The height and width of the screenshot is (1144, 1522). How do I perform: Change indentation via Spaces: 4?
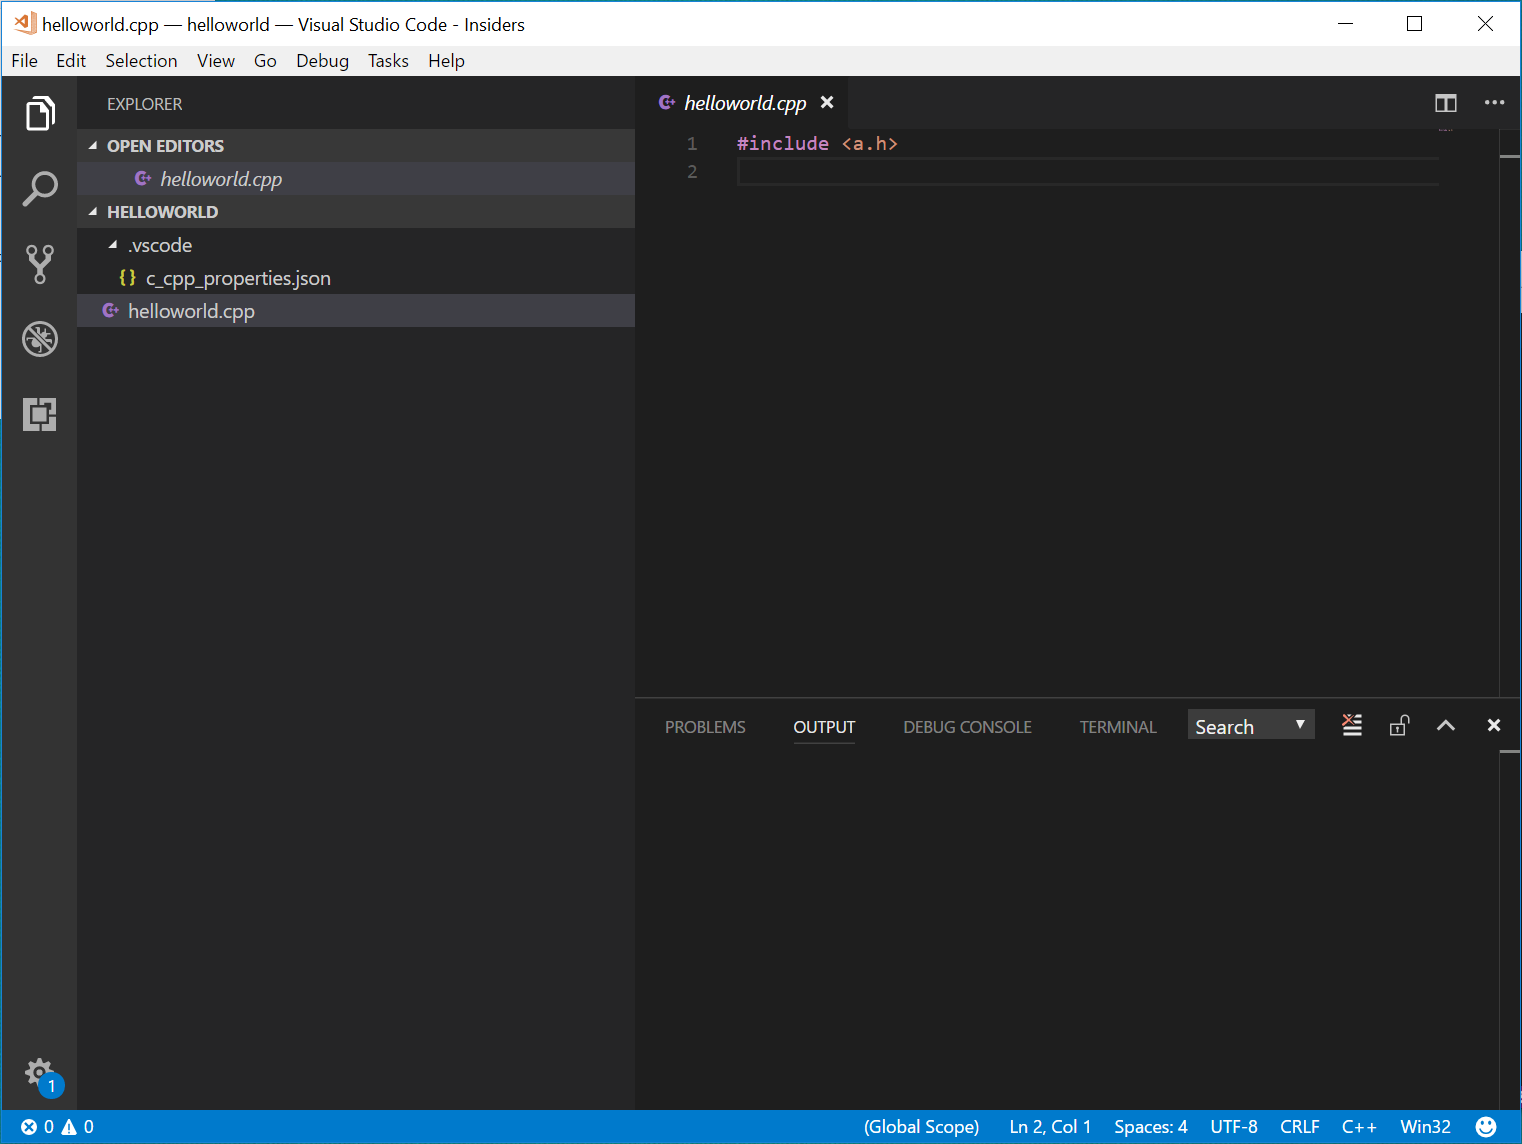[1151, 1127]
